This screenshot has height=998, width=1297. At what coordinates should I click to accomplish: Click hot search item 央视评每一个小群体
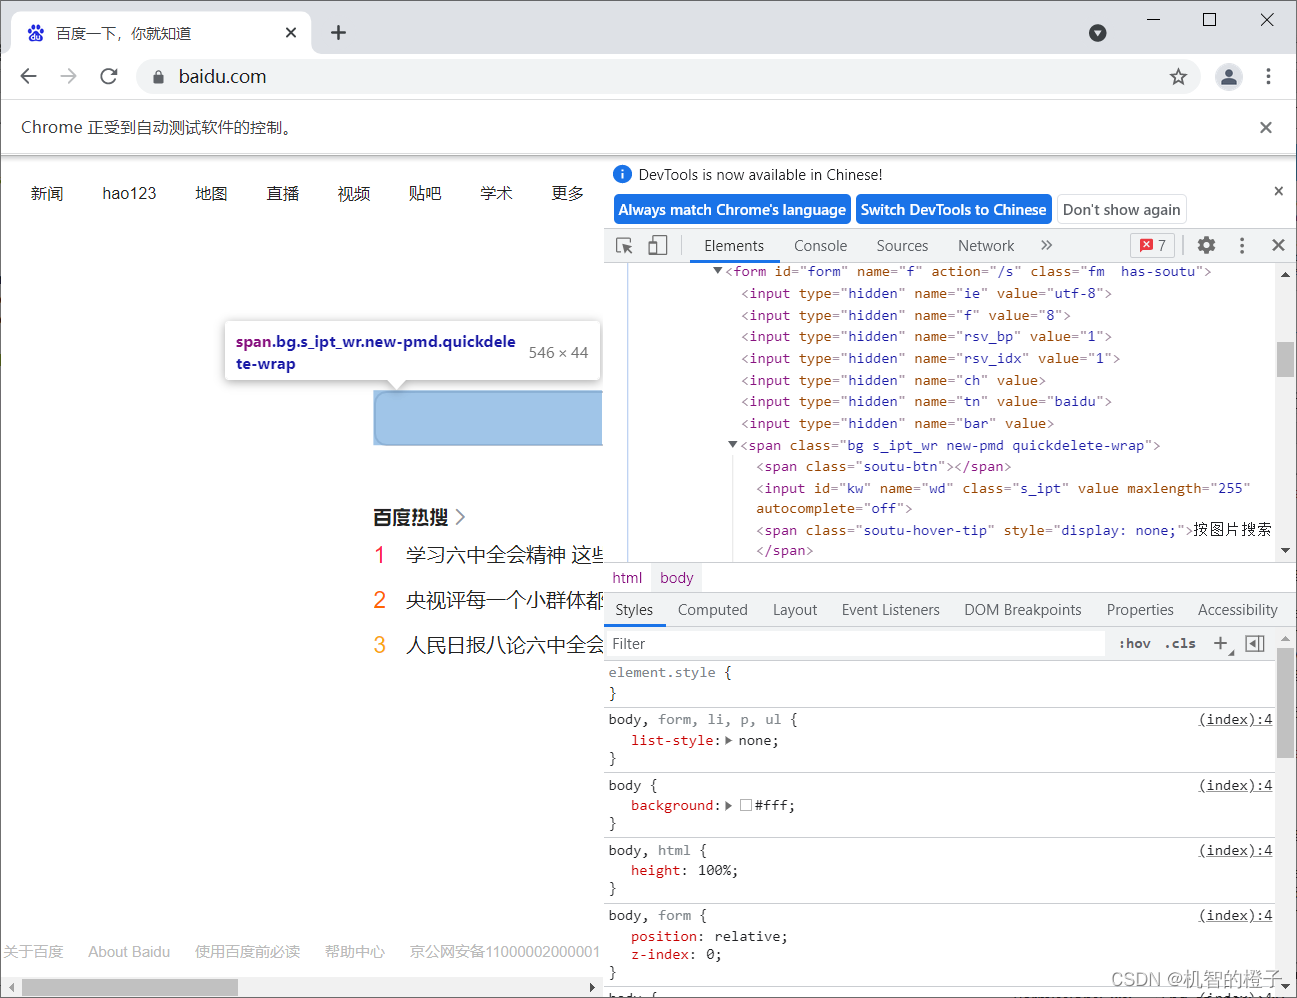pyautogui.click(x=504, y=600)
